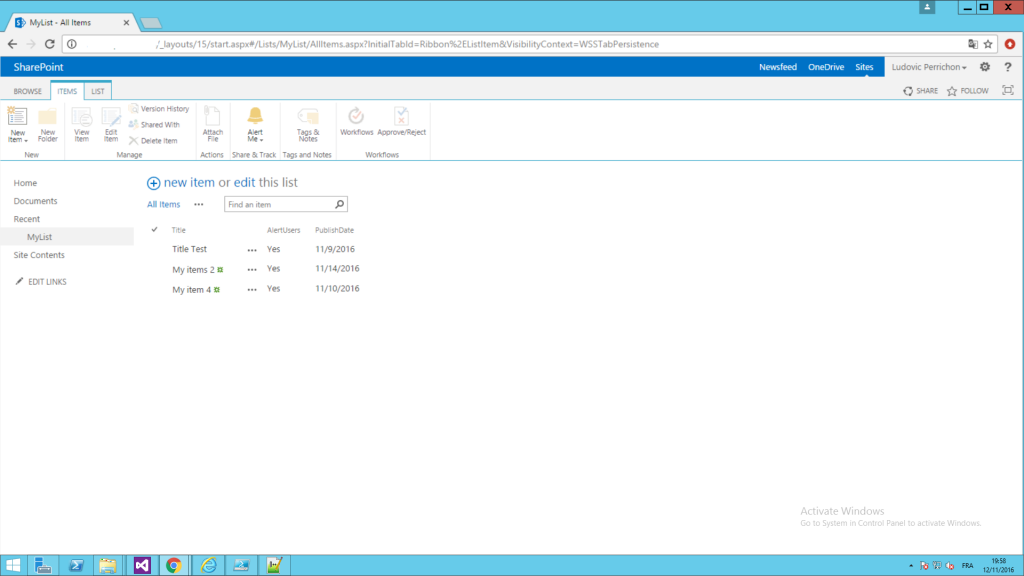Select the All Items view

[163, 204]
